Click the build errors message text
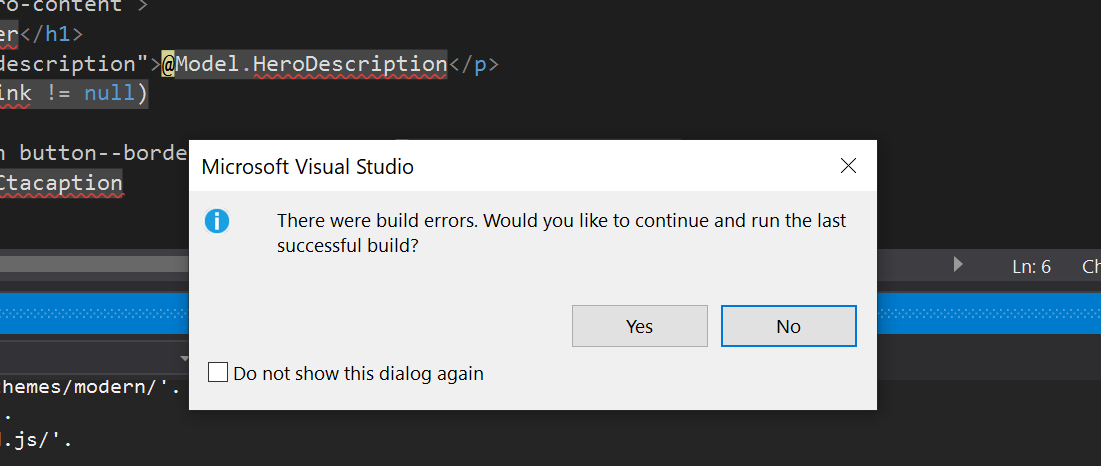This screenshot has height=466, width=1101. click(562, 234)
